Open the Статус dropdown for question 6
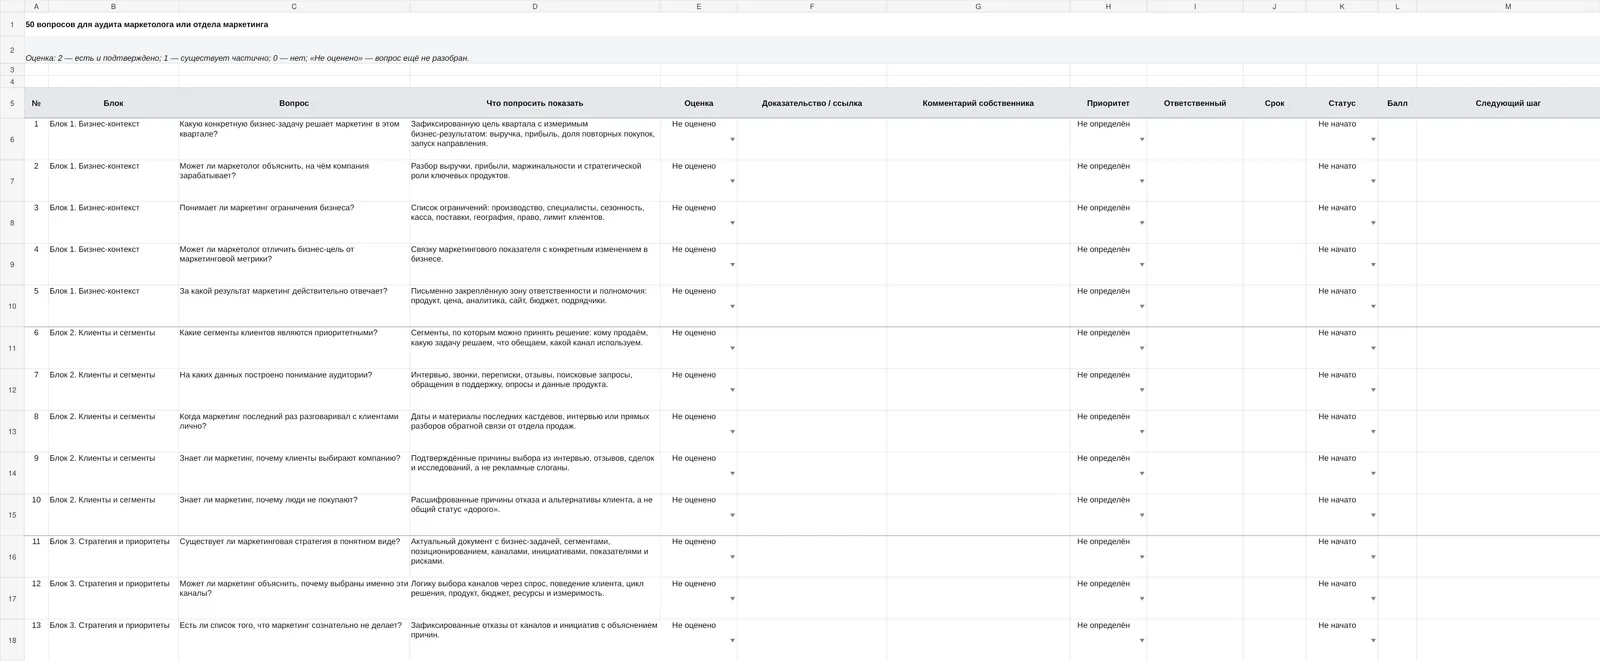 (x=1373, y=348)
